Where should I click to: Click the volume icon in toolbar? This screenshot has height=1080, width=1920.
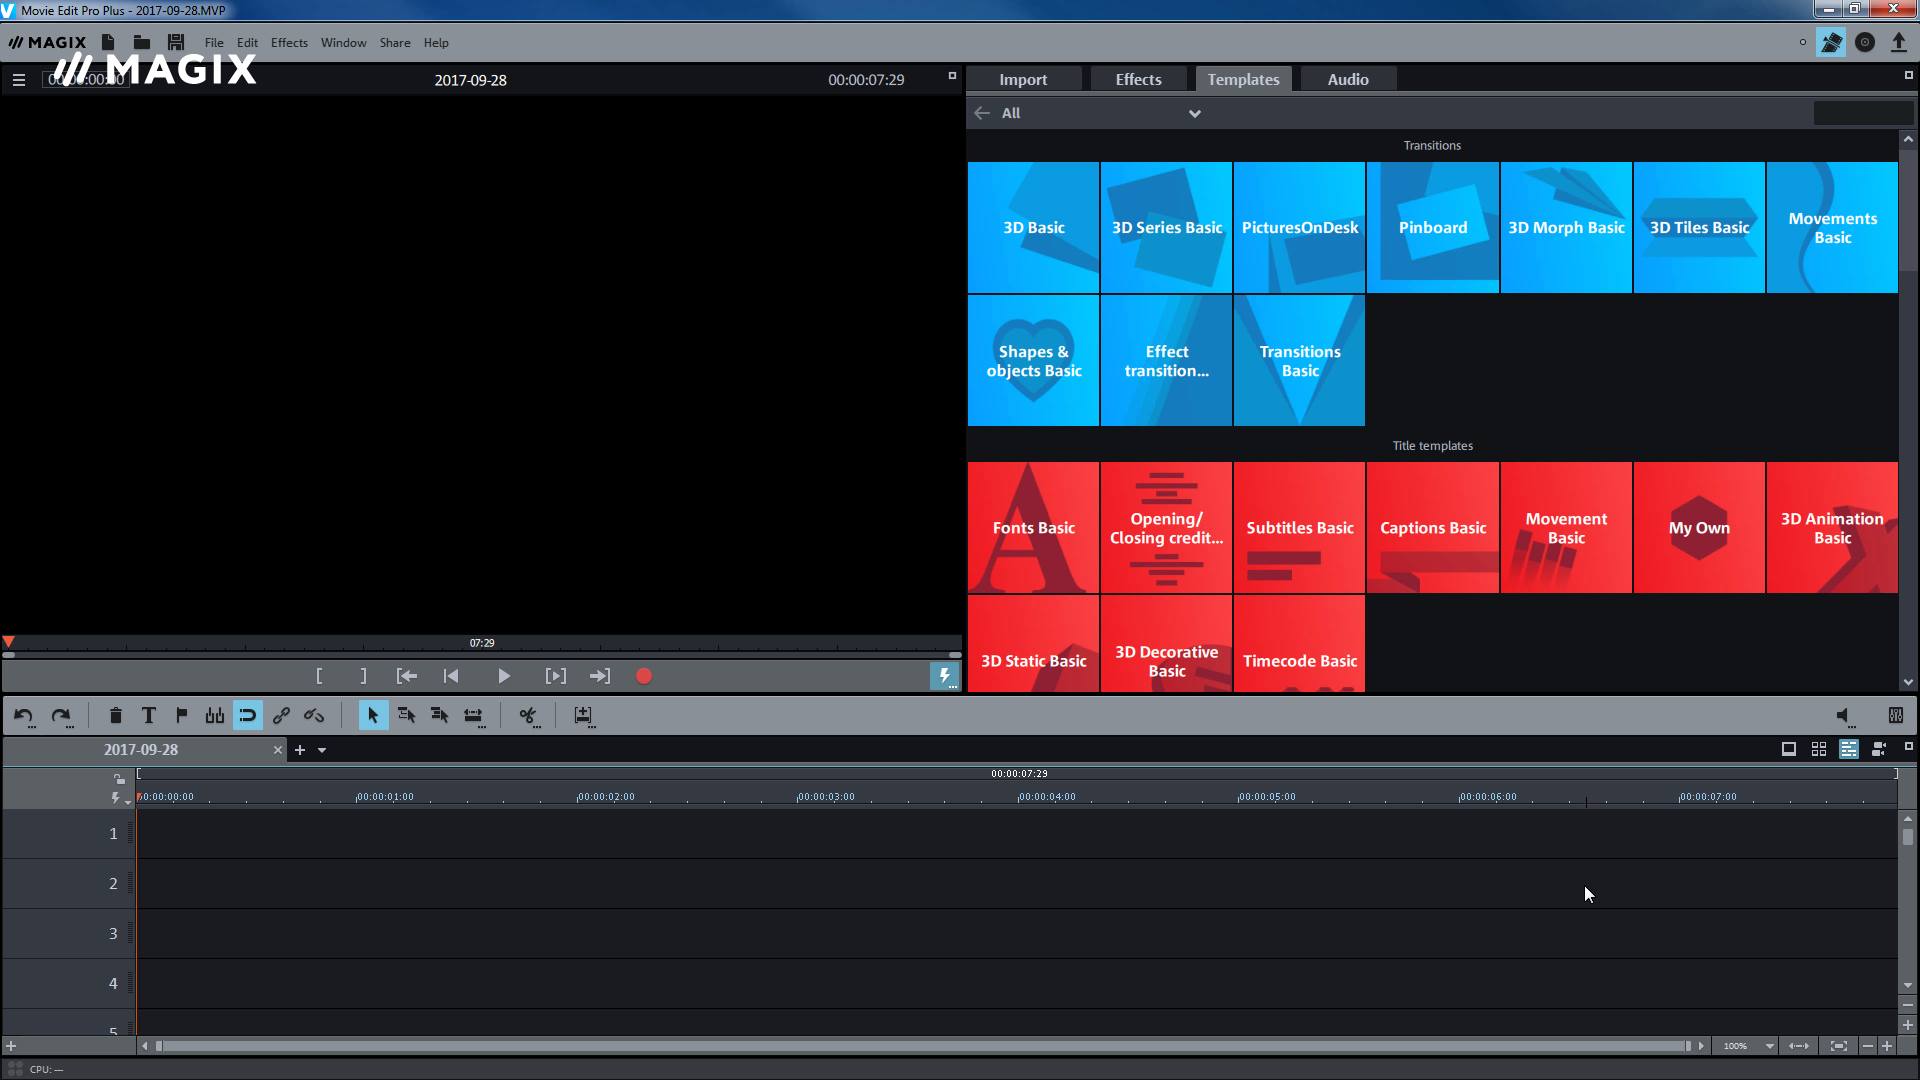pyautogui.click(x=1842, y=715)
